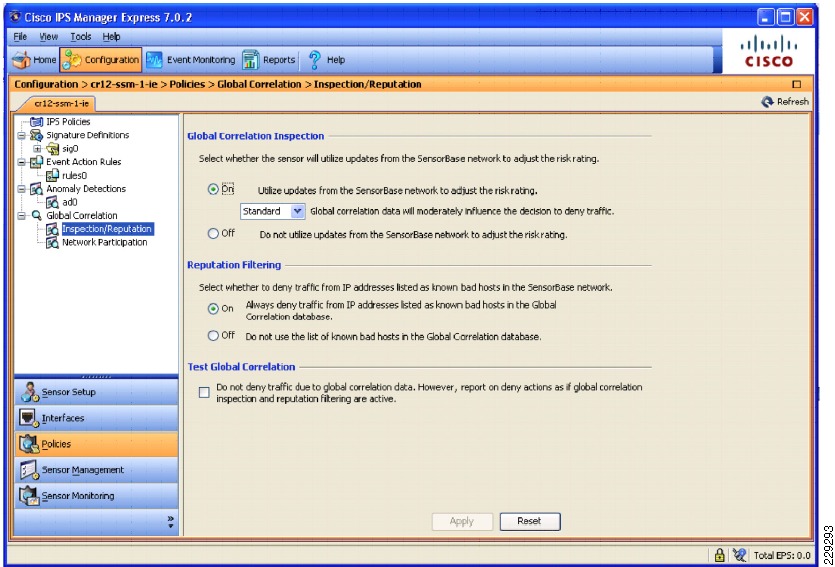This screenshot has width=835, height=567.
Task: Select ad0 tree item label
Action: (70, 202)
